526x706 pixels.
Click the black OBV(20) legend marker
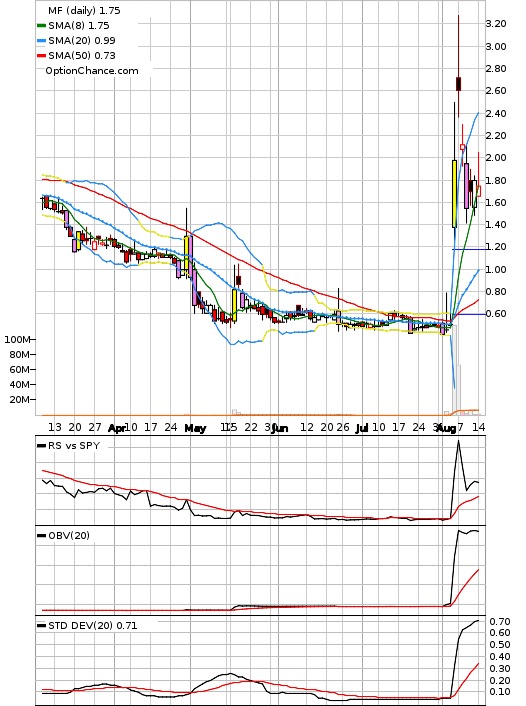tap(41, 536)
